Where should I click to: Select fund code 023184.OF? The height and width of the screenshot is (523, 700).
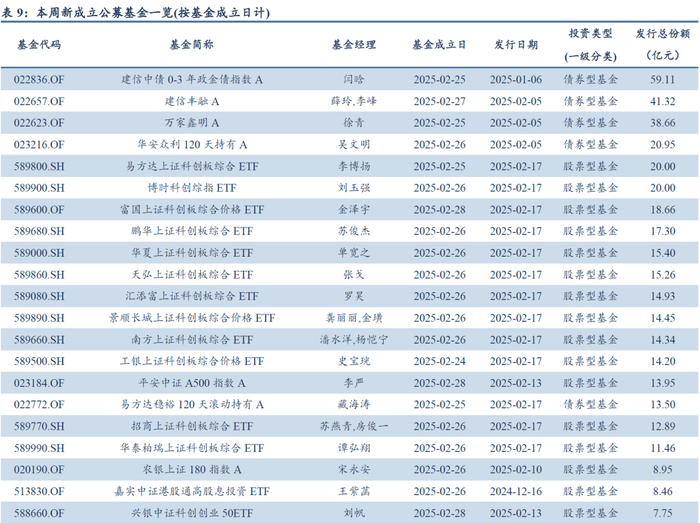tap(39, 383)
